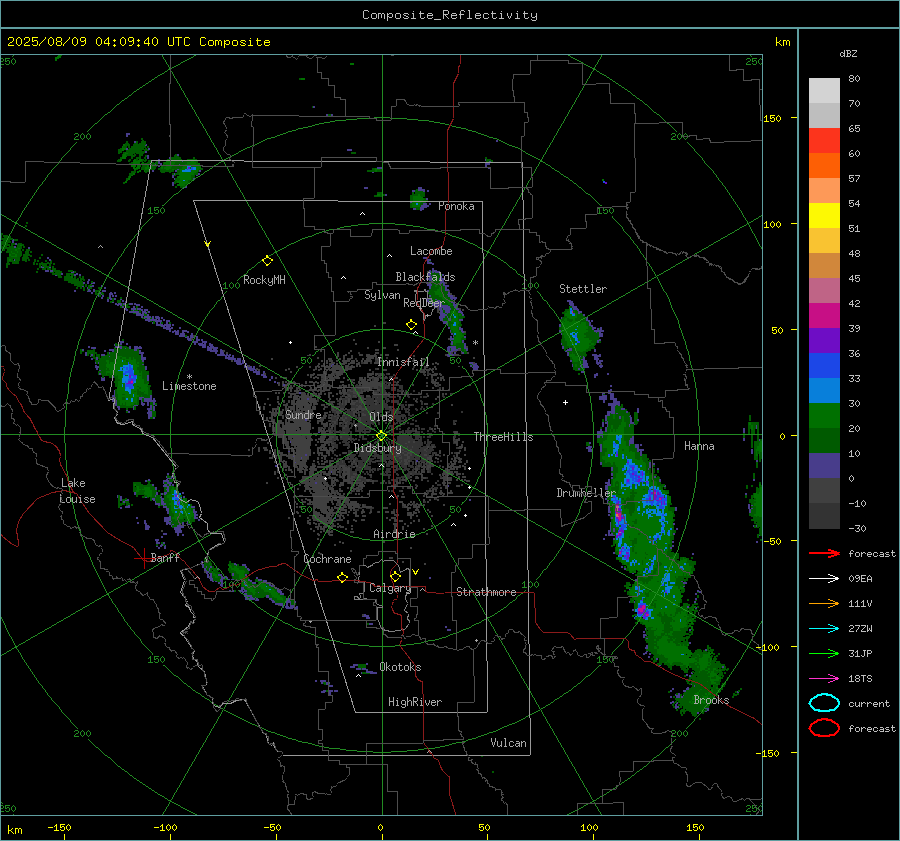
Task: Click the strong storm echo near Limestone
Action: coord(127,377)
